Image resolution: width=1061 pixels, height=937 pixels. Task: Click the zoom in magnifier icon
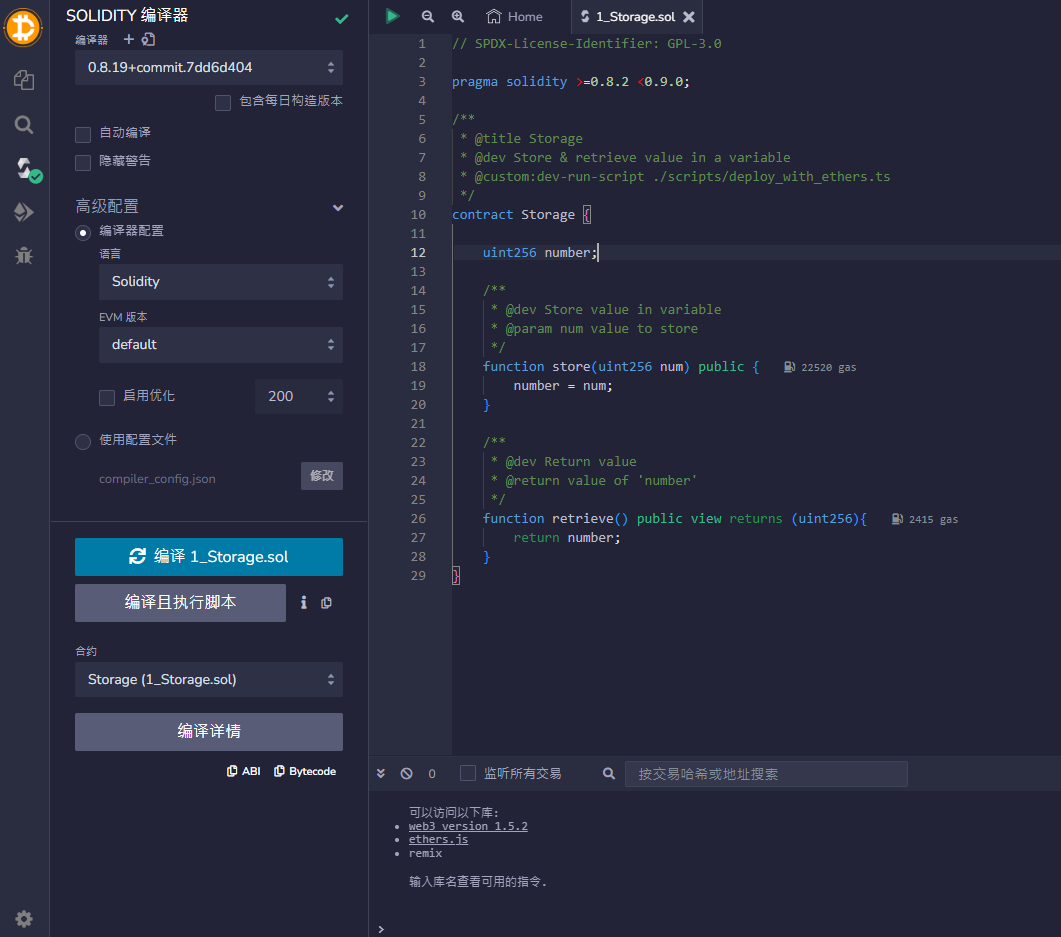coord(458,16)
